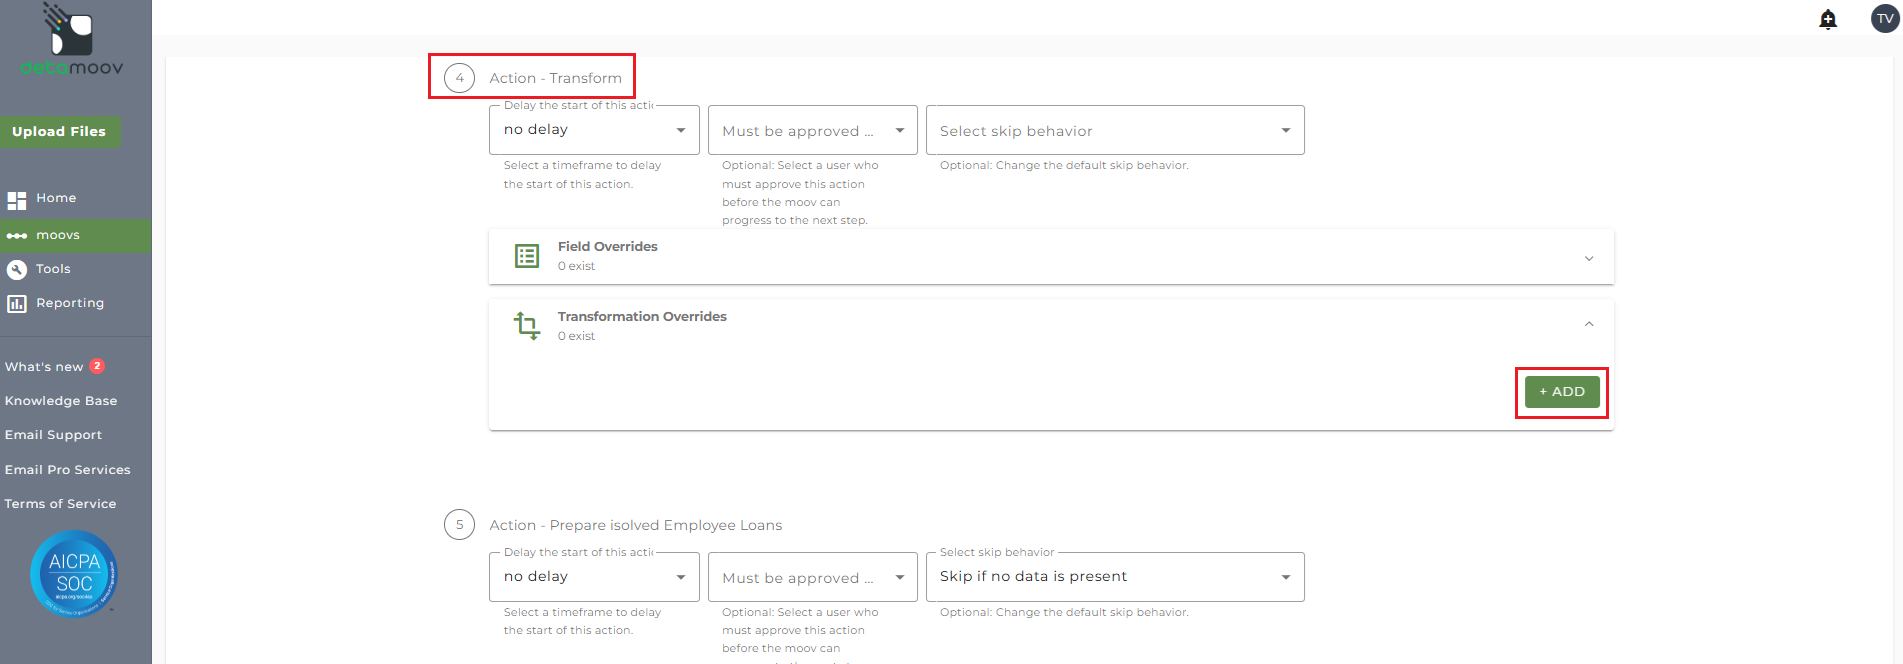The height and width of the screenshot is (664, 1903).
Task: Click the Home dashboard icon
Action: pyautogui.click(x=17, y=199)
